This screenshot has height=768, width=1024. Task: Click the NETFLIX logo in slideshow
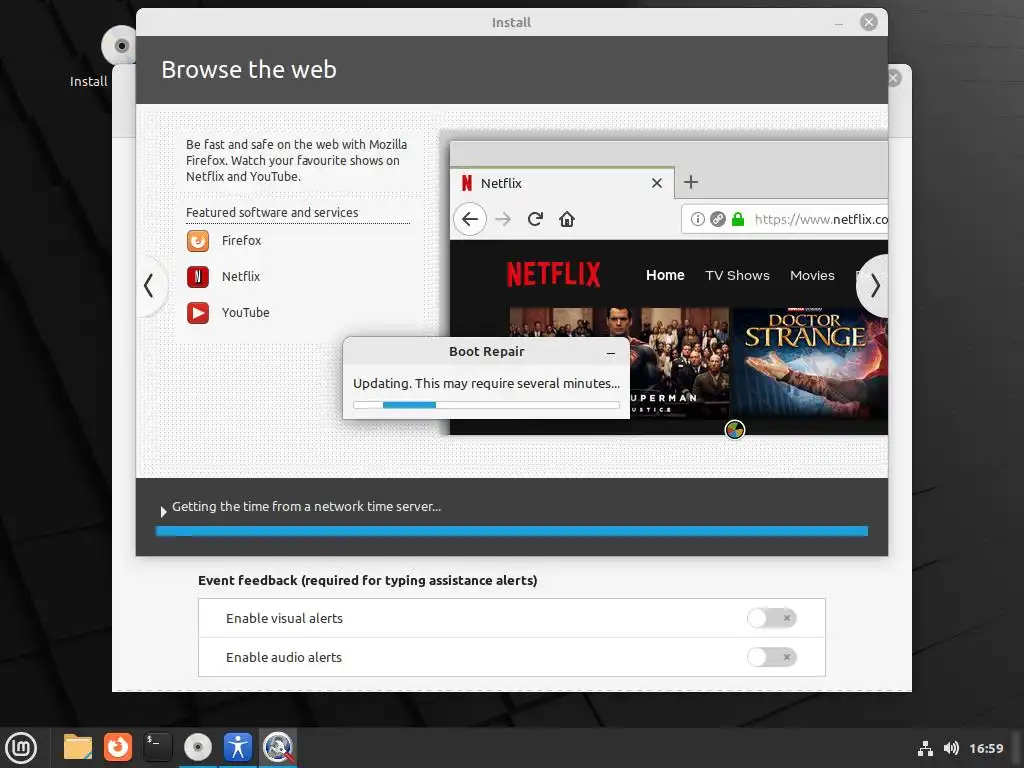[554, 274]
